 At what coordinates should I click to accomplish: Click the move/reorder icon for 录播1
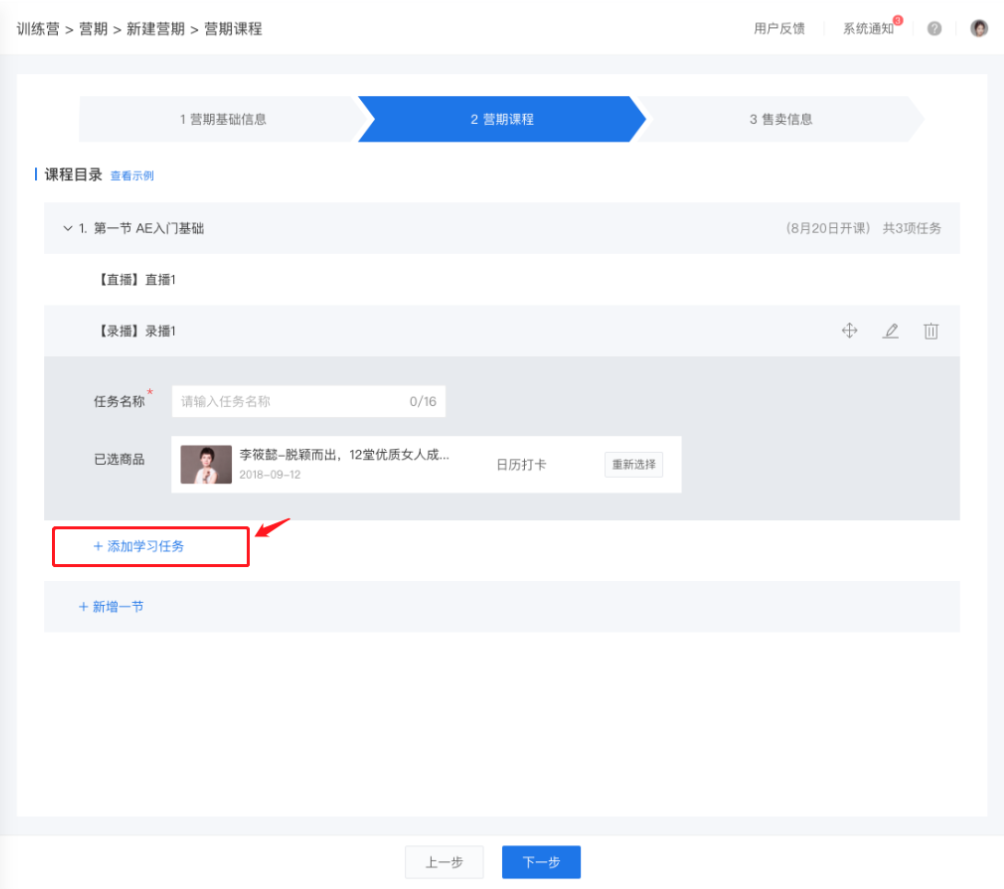849,330
